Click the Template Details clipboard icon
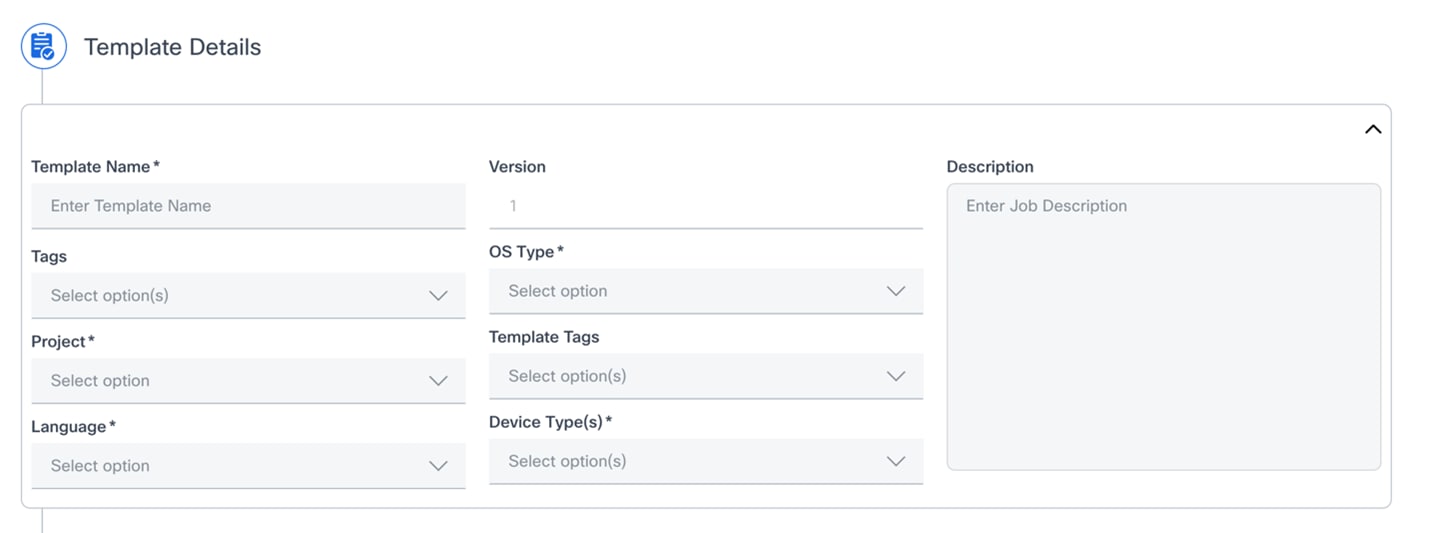The height and width of the screenshot is (533, 1430). [43, 47]
